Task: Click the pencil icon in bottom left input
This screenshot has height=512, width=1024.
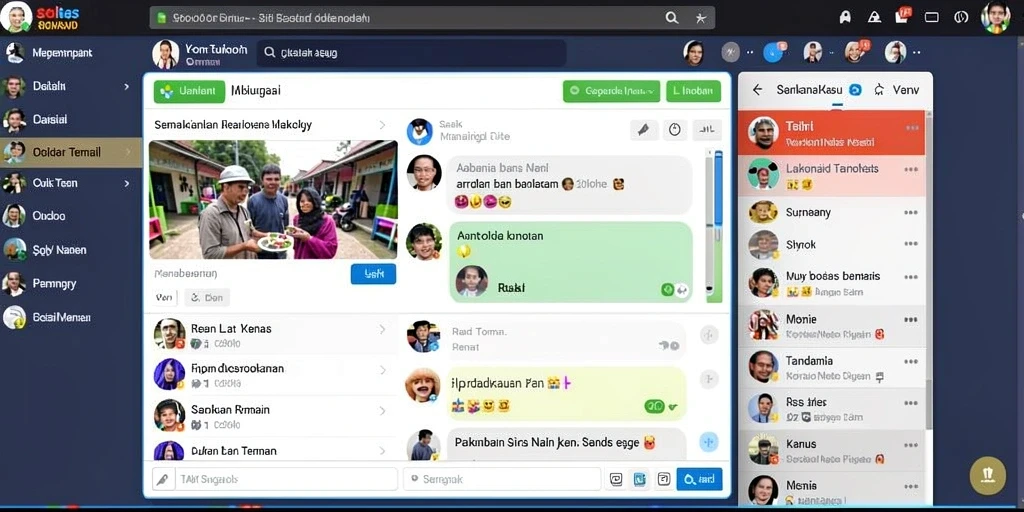Action: pyautogui.click(x=163, y=479)
